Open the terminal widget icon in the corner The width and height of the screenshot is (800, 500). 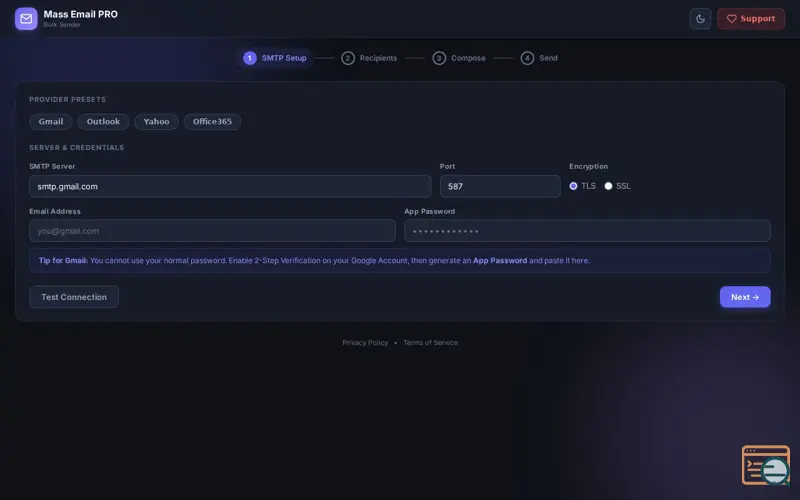pyautogui.click(x=765, y=465)
